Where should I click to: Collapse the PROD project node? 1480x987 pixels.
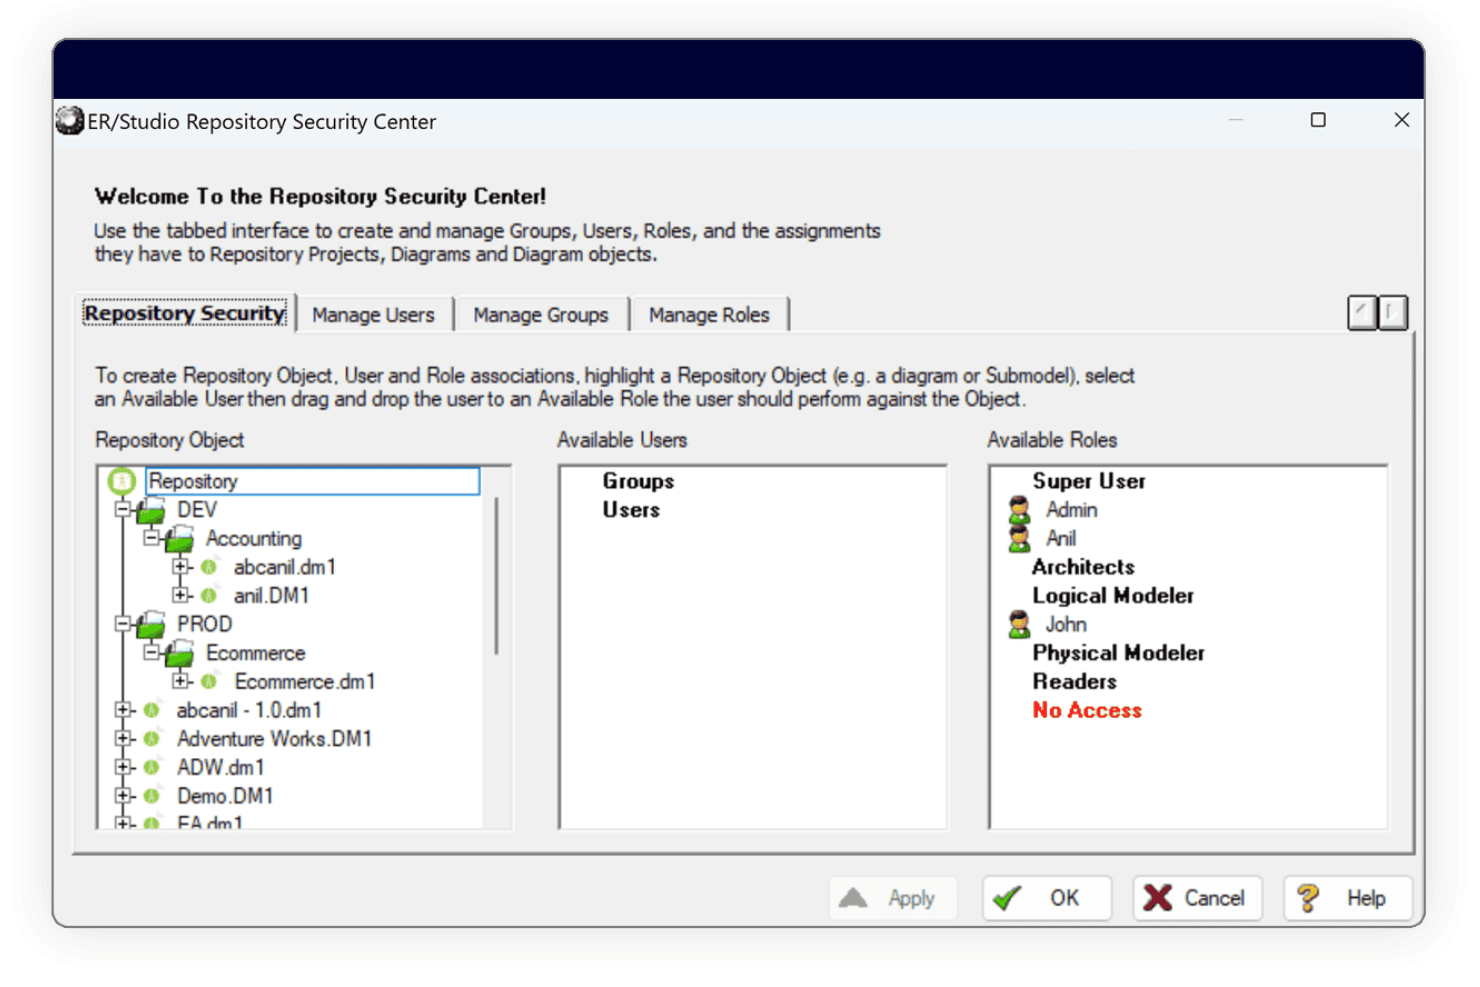pos(123,624)
